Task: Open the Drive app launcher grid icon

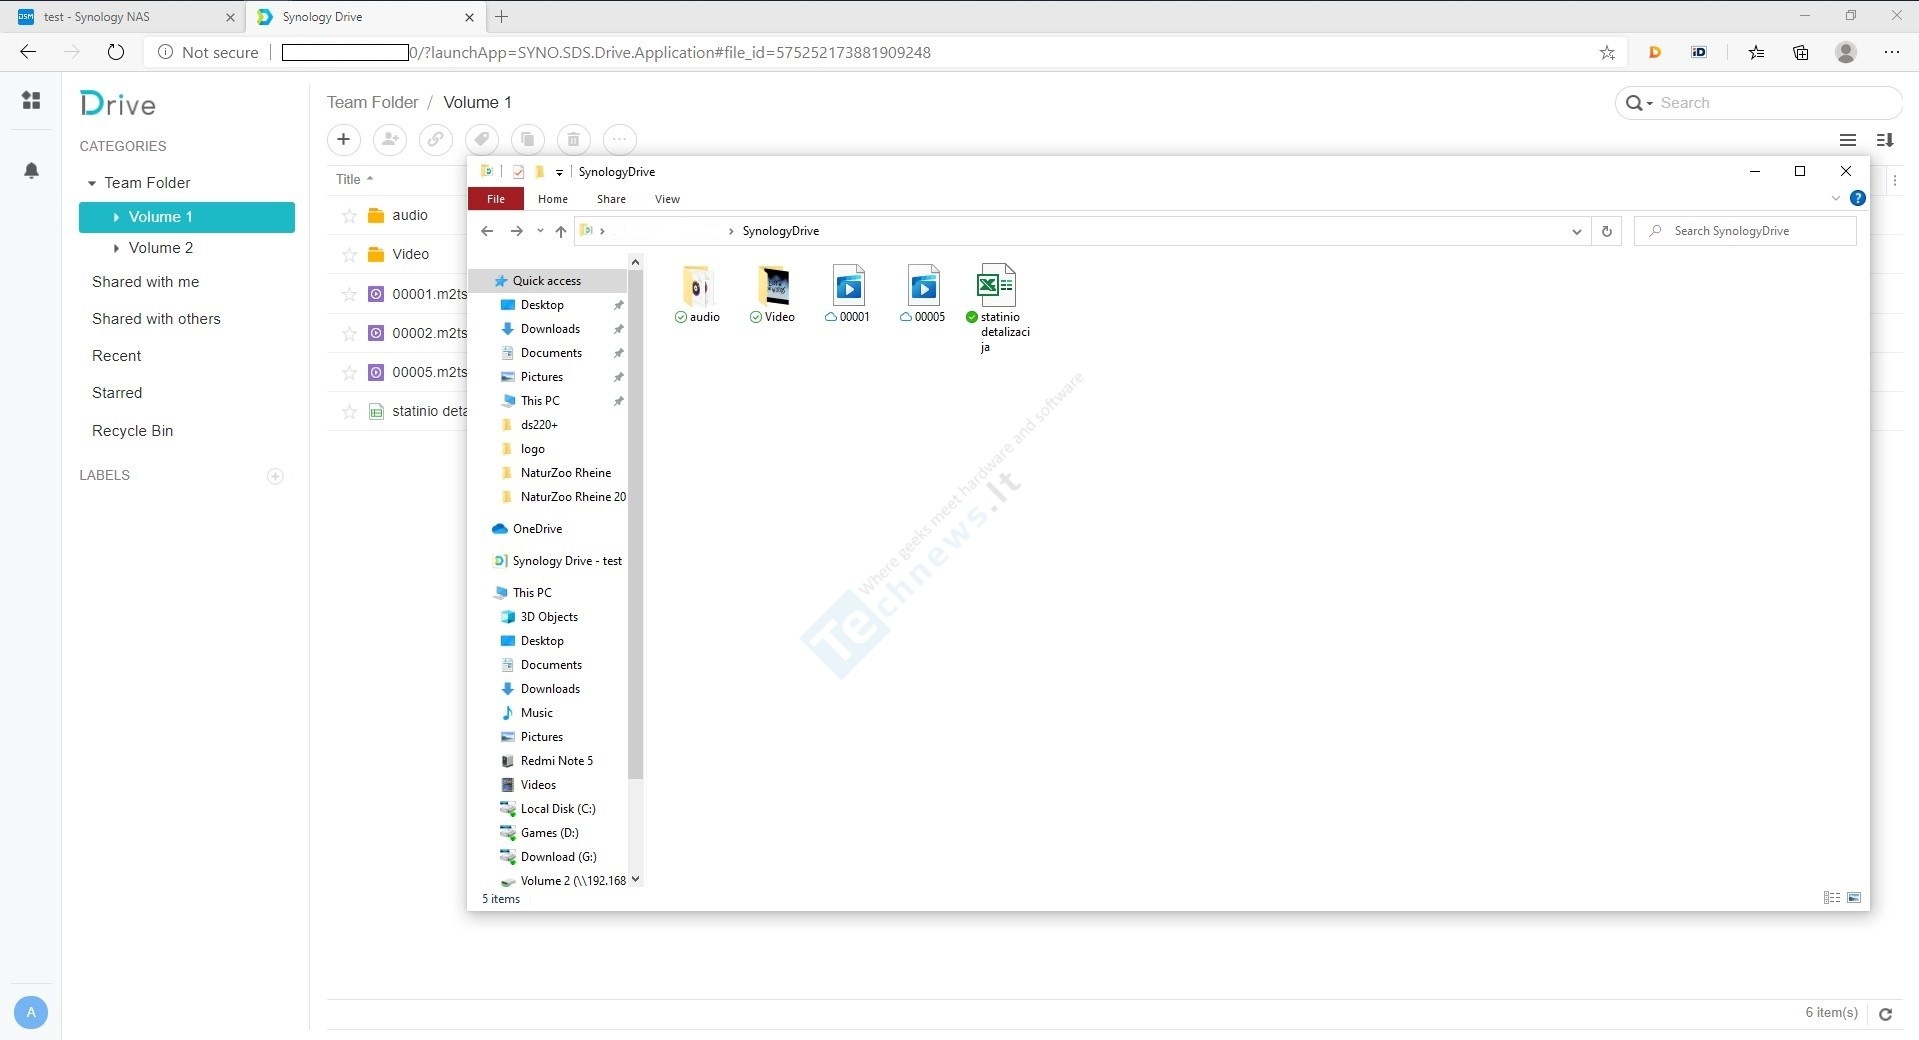Action: tap(31, 100)
